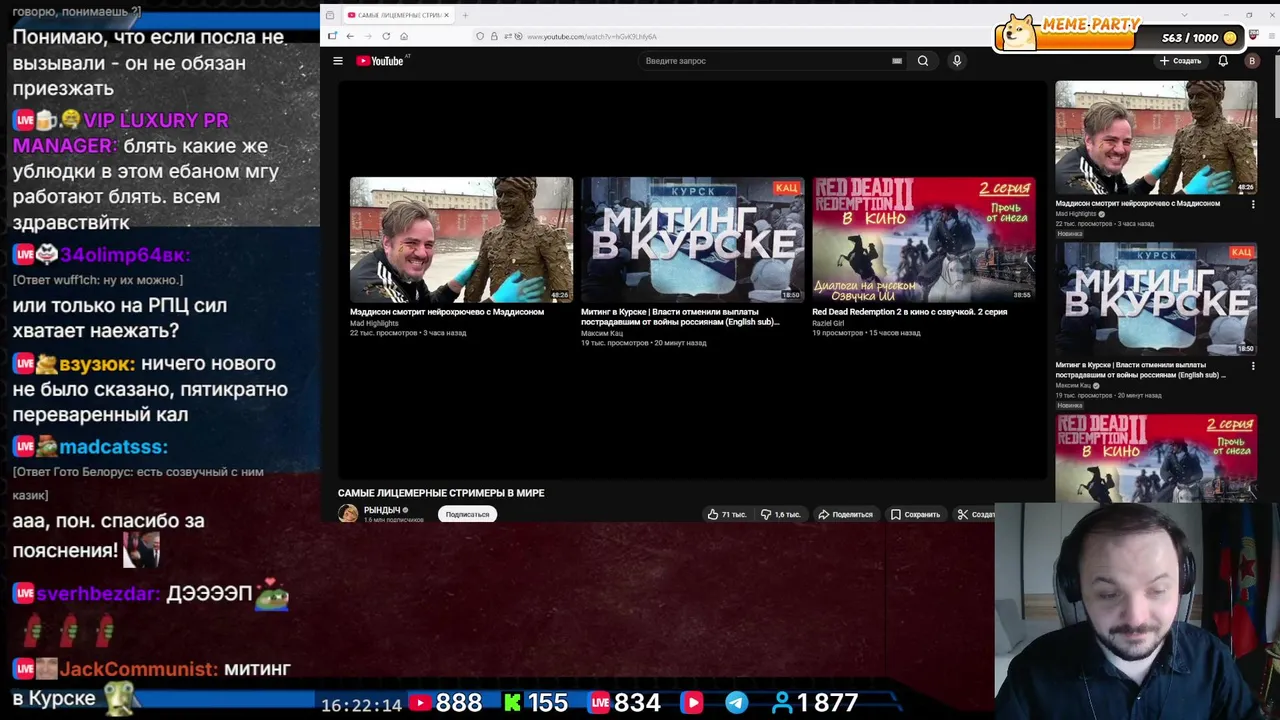Open the account avatar menu

pos(1252,61)
